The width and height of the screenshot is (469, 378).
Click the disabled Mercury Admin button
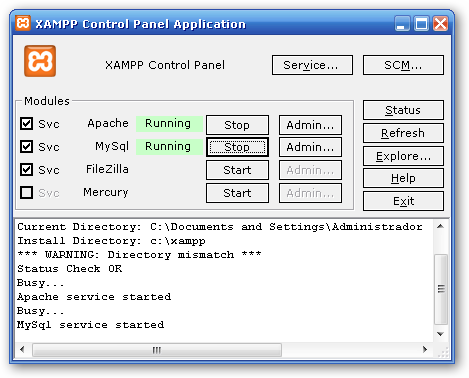tap(310, 193)
